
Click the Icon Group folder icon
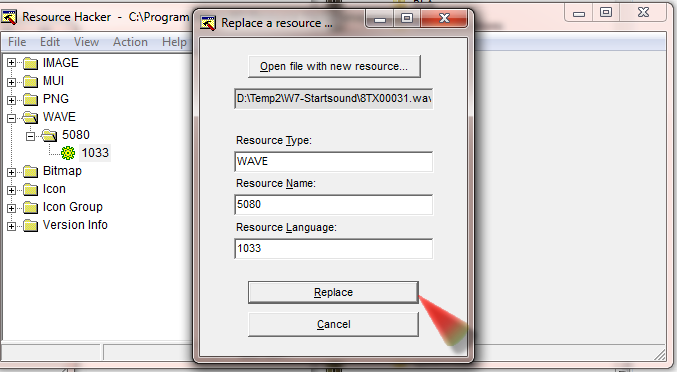click(x=30, y=208)
